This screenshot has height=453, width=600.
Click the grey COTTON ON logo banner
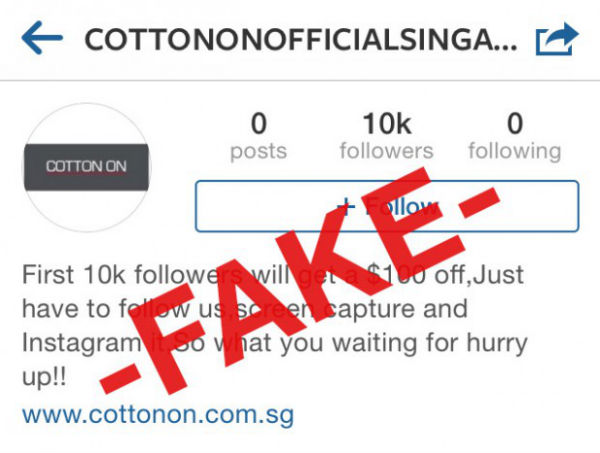86,167
